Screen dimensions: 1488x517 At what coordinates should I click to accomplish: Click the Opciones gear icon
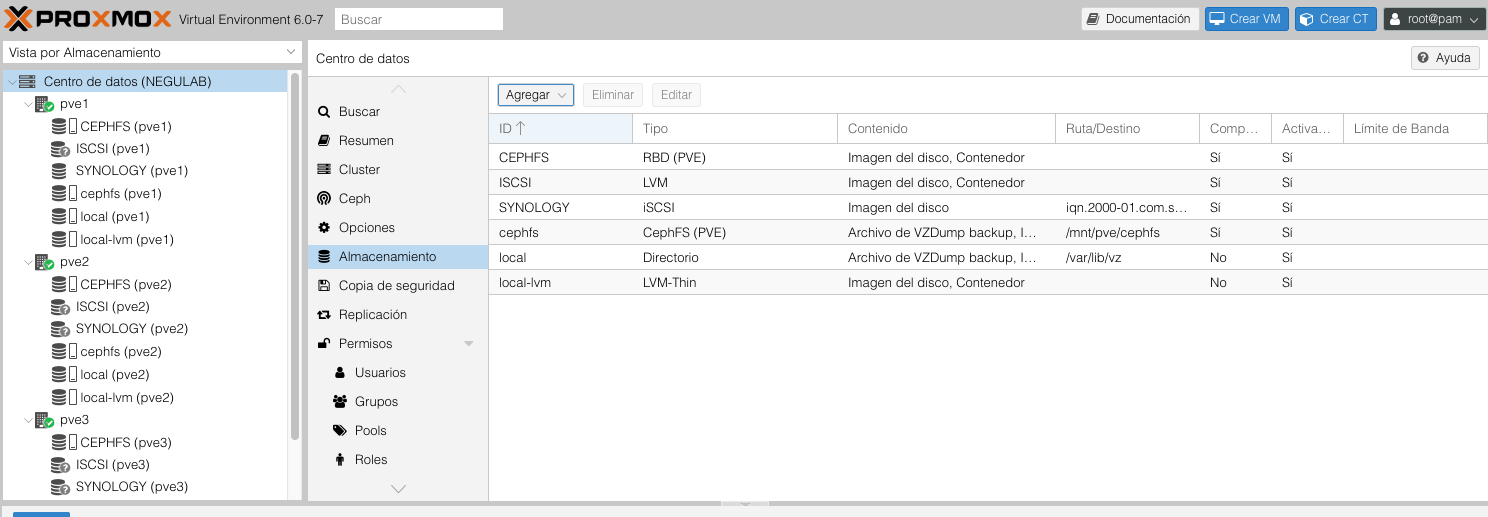pos(324,227)
